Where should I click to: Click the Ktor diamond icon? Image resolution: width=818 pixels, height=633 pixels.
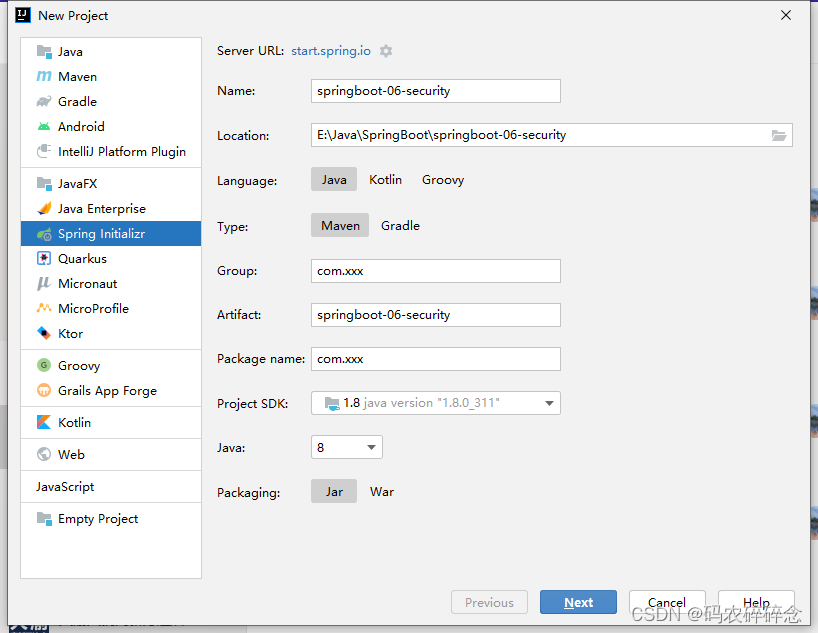[x=44, y=333]
